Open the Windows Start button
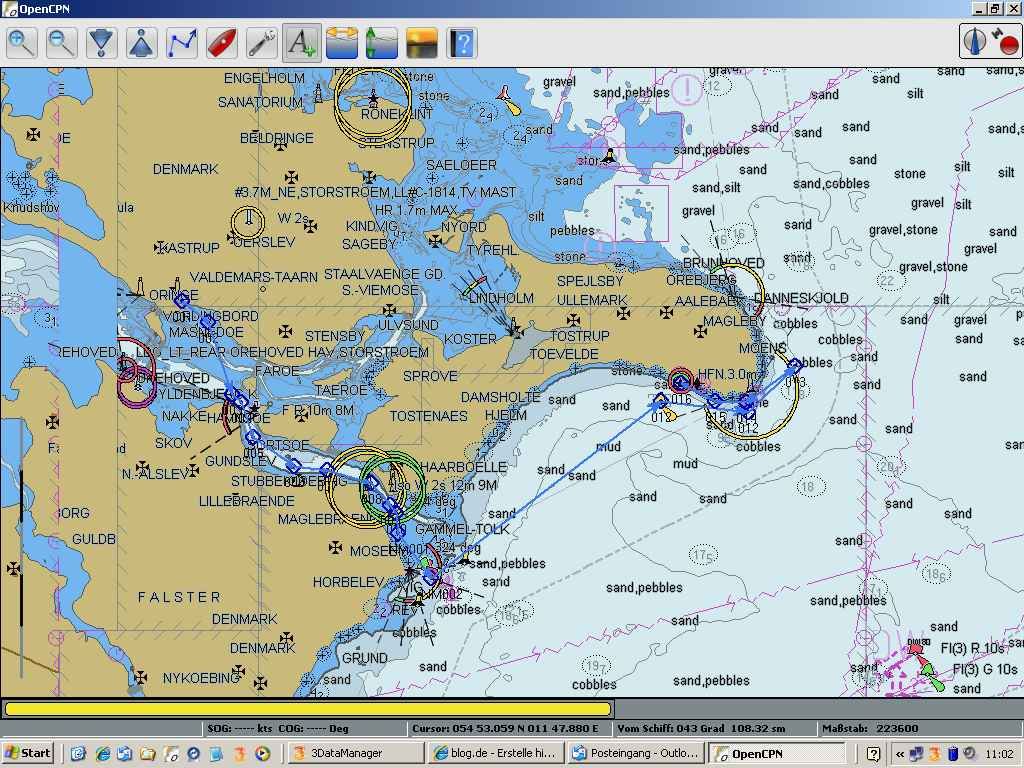1024x768 pixels. (28, 754)
